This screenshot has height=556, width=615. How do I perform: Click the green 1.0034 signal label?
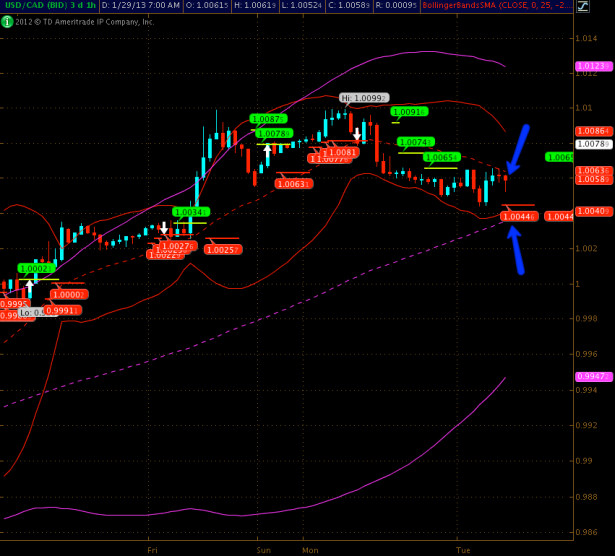[x=192, y=212]
